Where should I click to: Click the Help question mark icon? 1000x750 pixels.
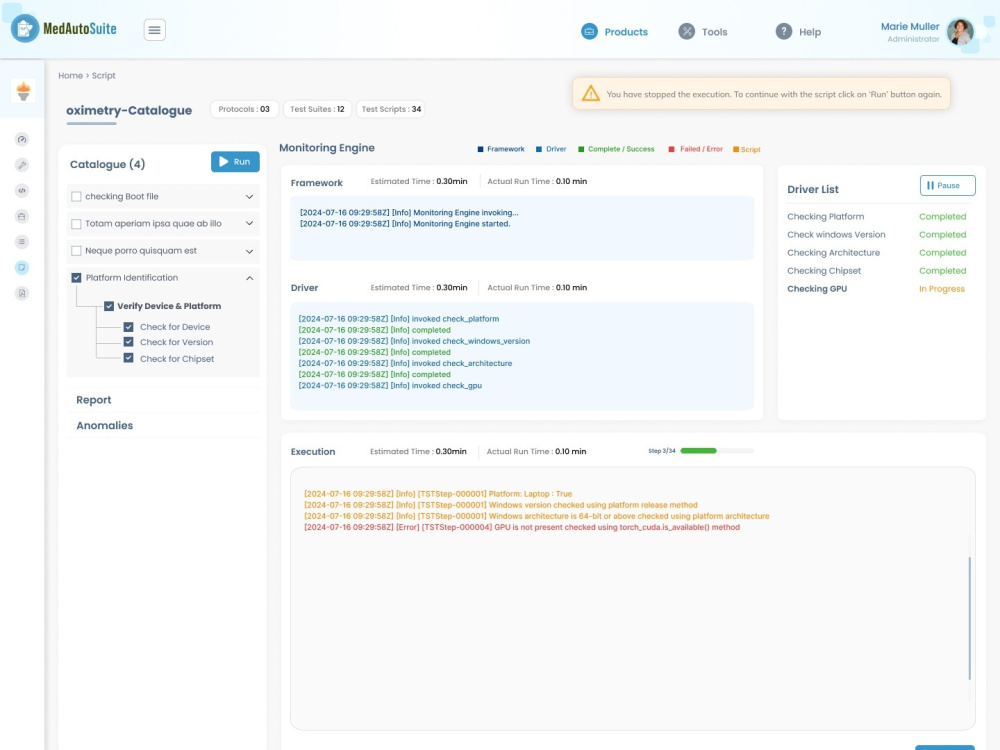pyautogui.click(x=784, y=31)
